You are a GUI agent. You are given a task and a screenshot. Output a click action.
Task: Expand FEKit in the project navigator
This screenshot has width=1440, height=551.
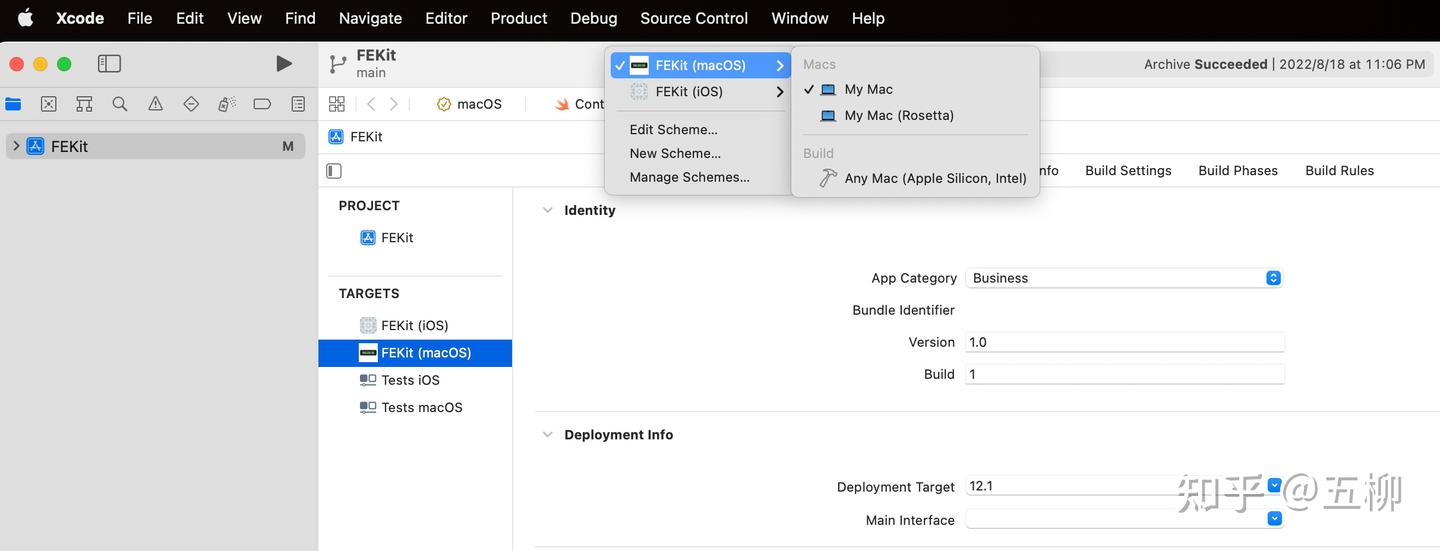[16, 146]
